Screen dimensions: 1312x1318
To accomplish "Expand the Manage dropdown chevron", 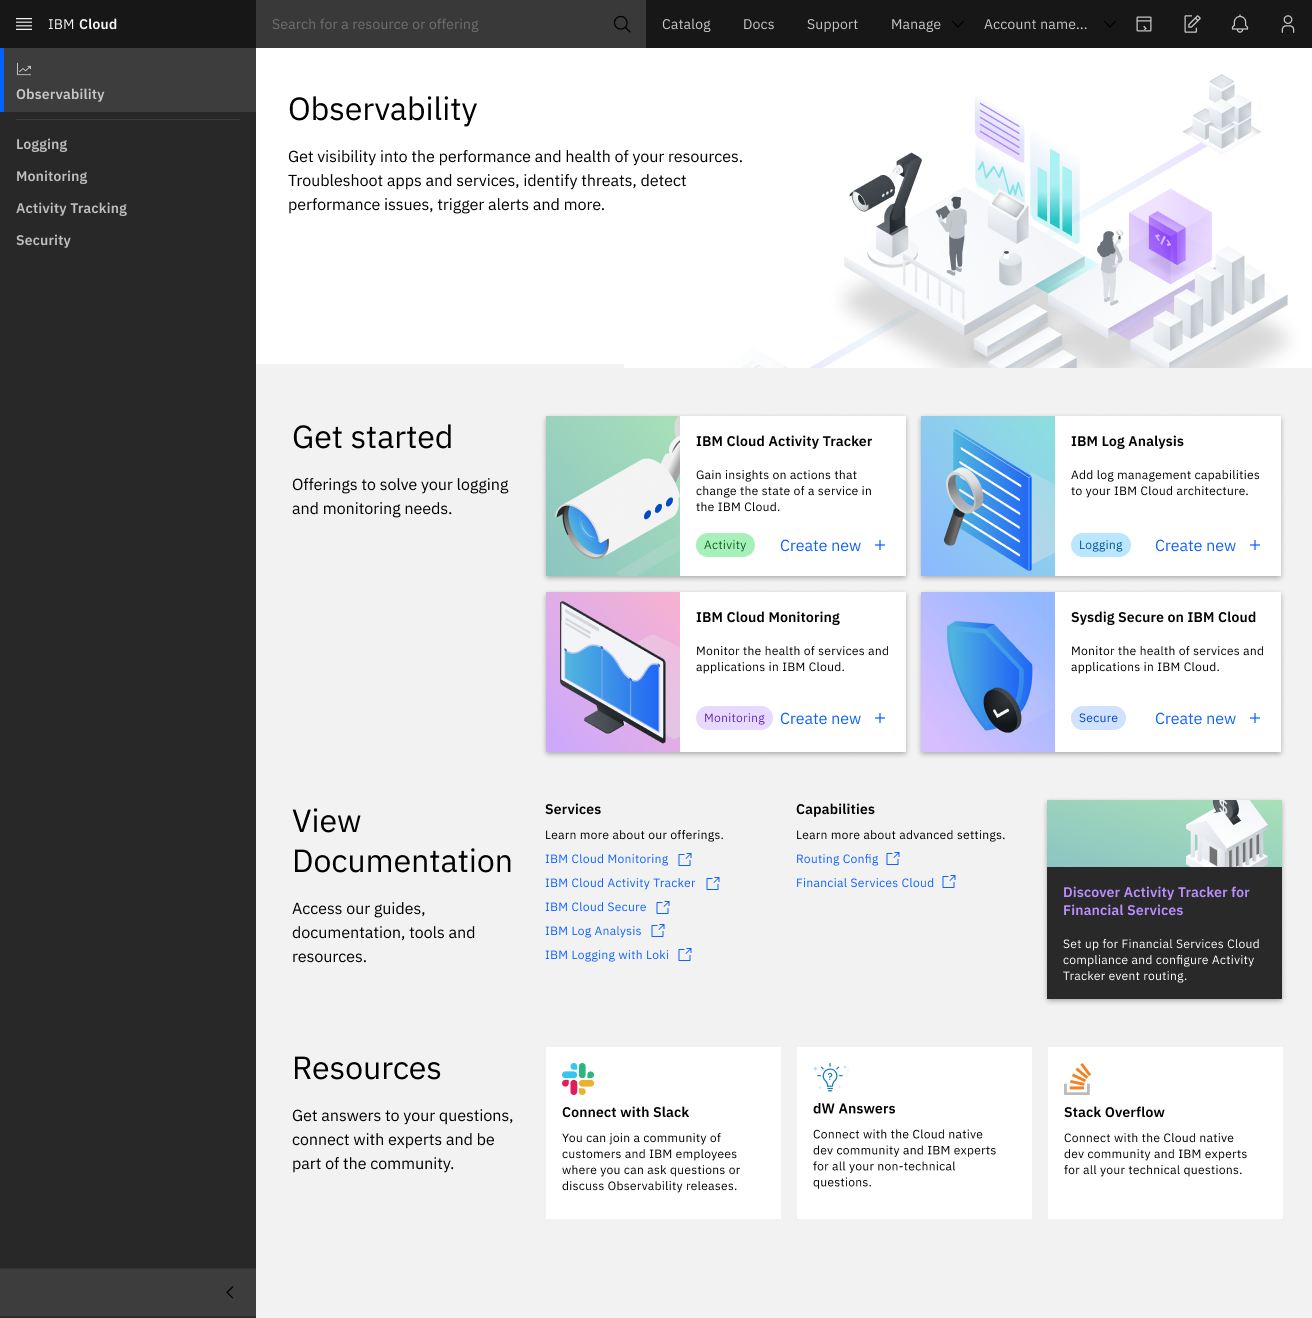I will click(958, 24).
